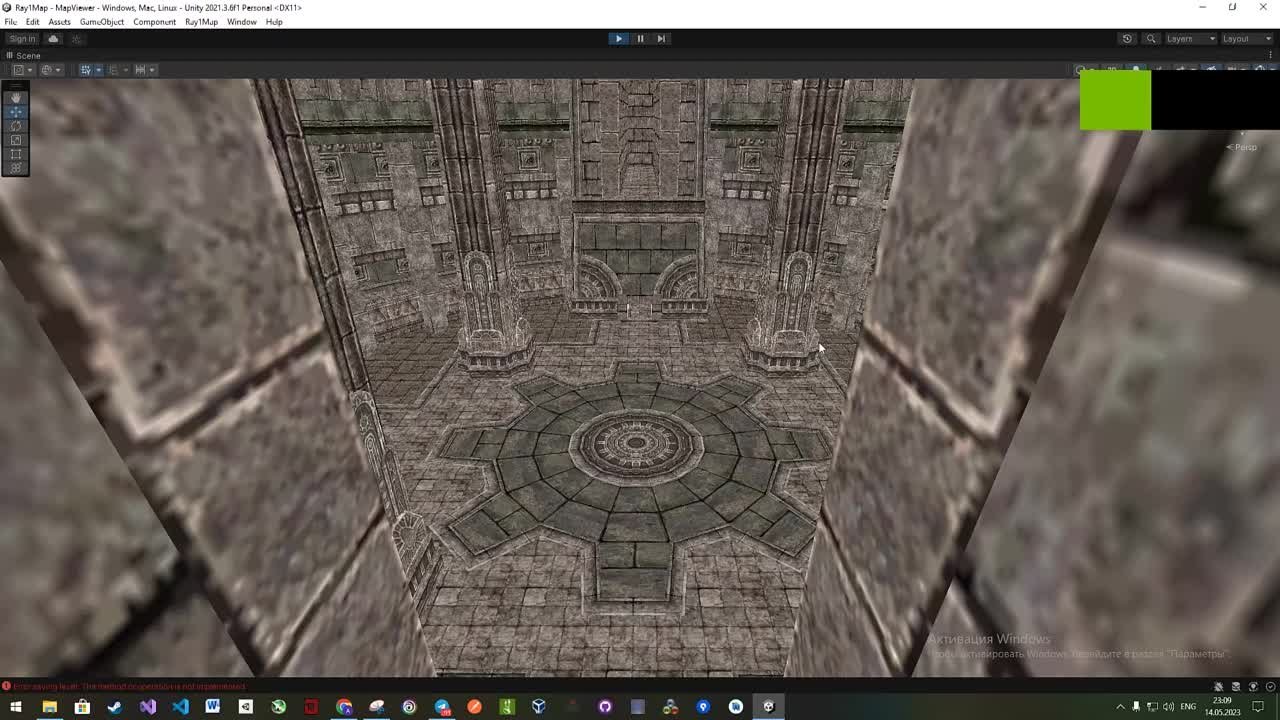This screenshot has height=720, width=1280.
Task: Toggle grid snapping
Action: (112, 70)
